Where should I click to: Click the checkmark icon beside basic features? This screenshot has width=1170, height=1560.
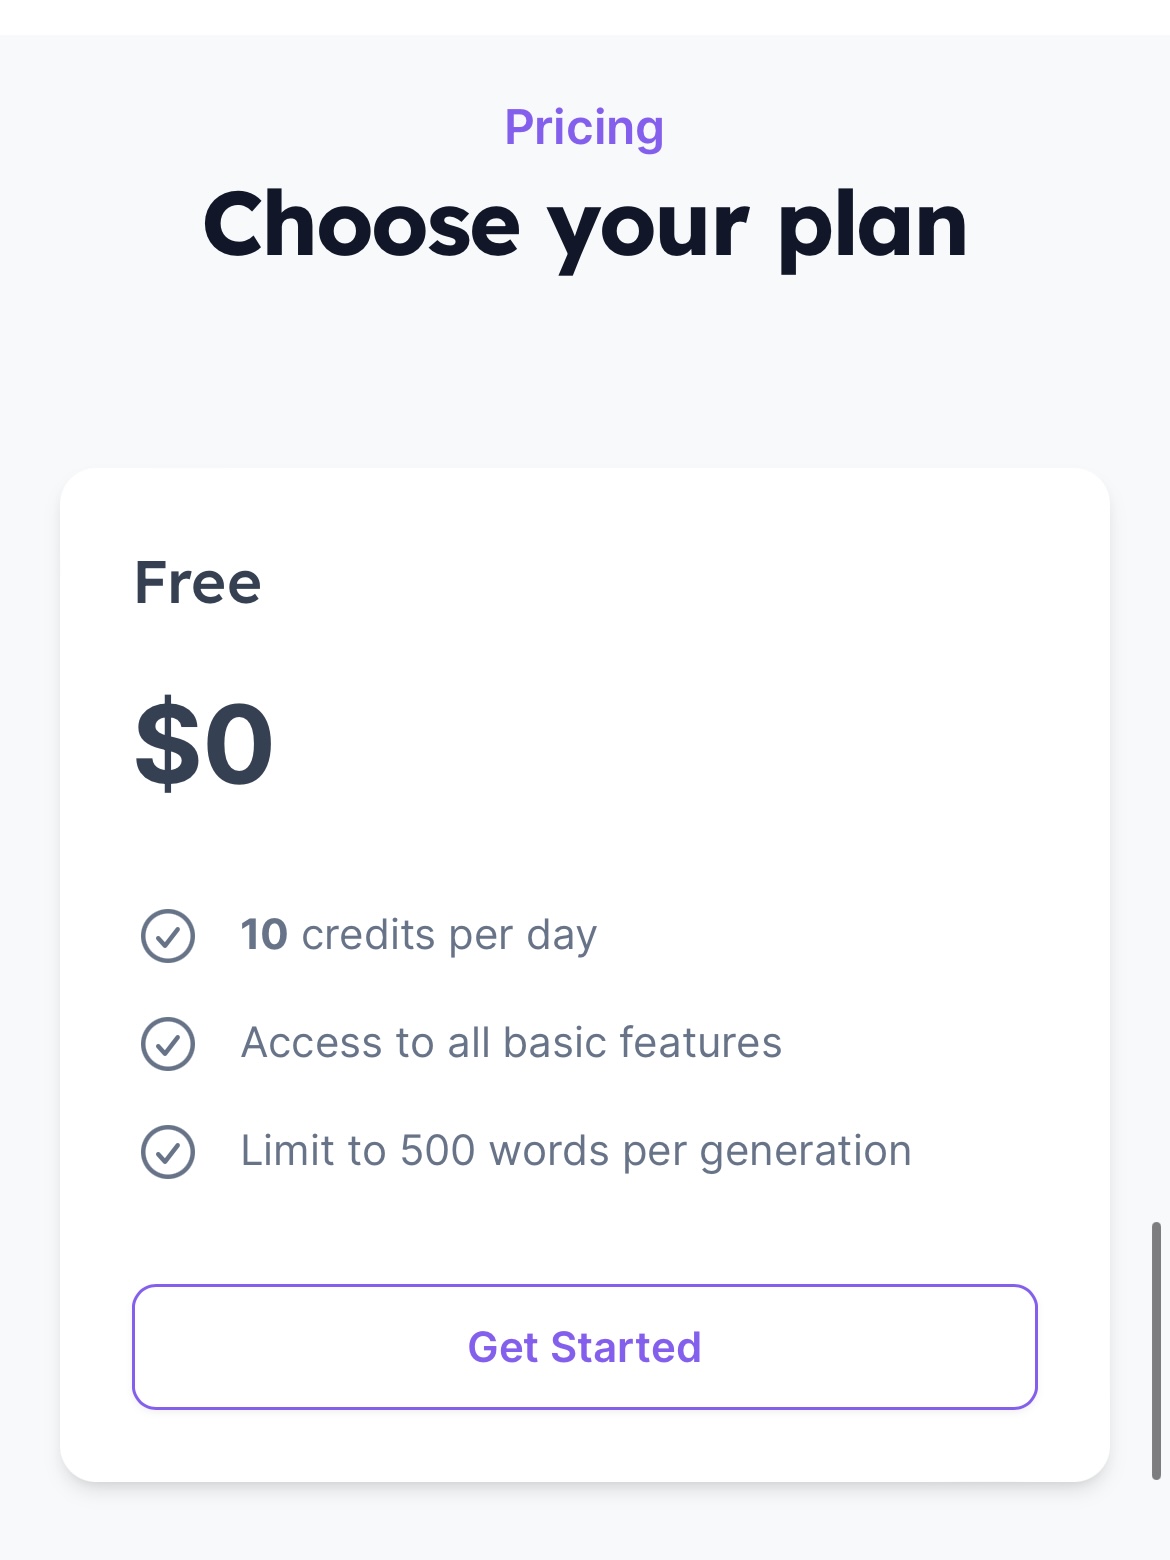pos(168,1044)
